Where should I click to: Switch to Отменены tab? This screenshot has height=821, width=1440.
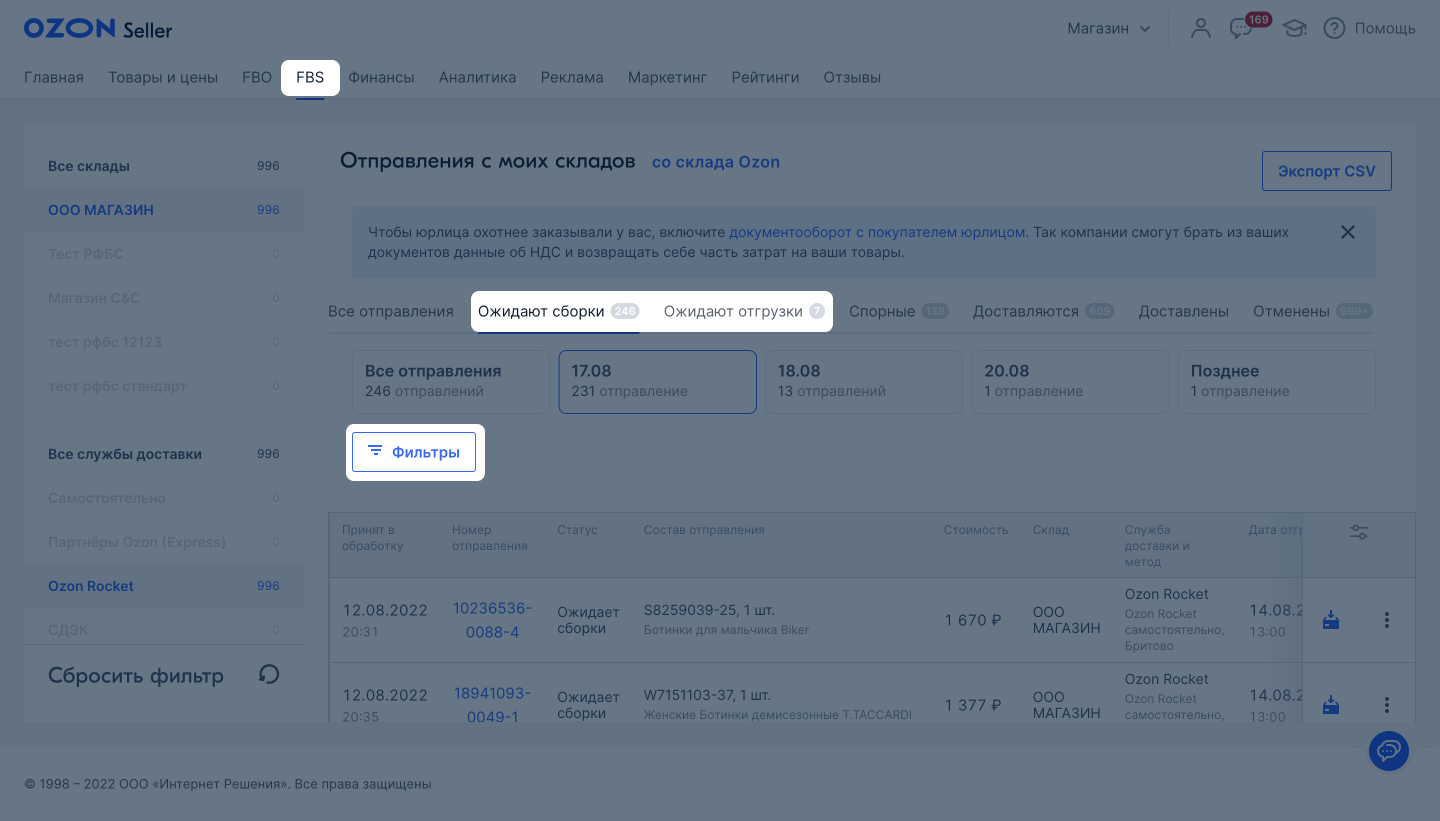[x=1312, y=311]
